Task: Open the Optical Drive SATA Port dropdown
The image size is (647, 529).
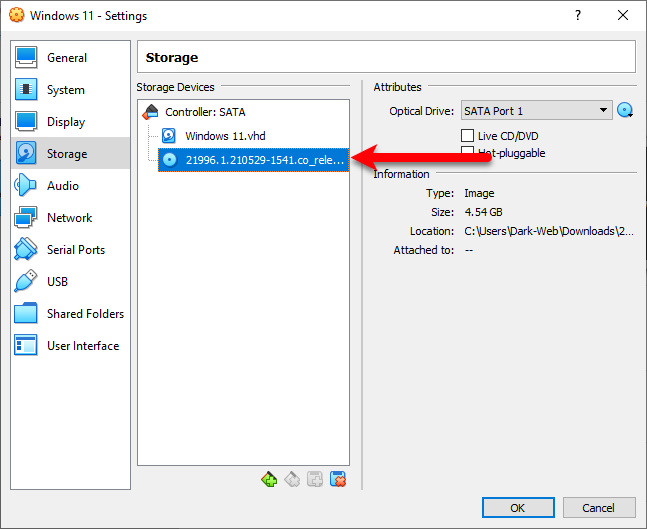Action: click(x=536, y=111)
